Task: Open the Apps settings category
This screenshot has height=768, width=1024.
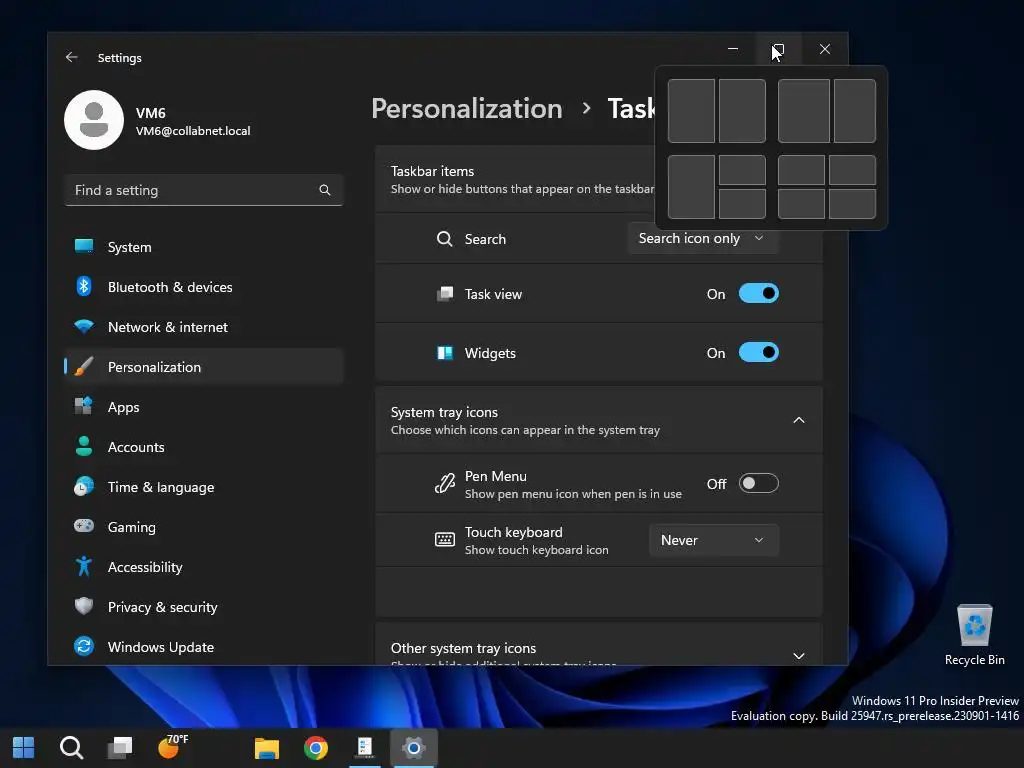Action: (x=204, y=407)
